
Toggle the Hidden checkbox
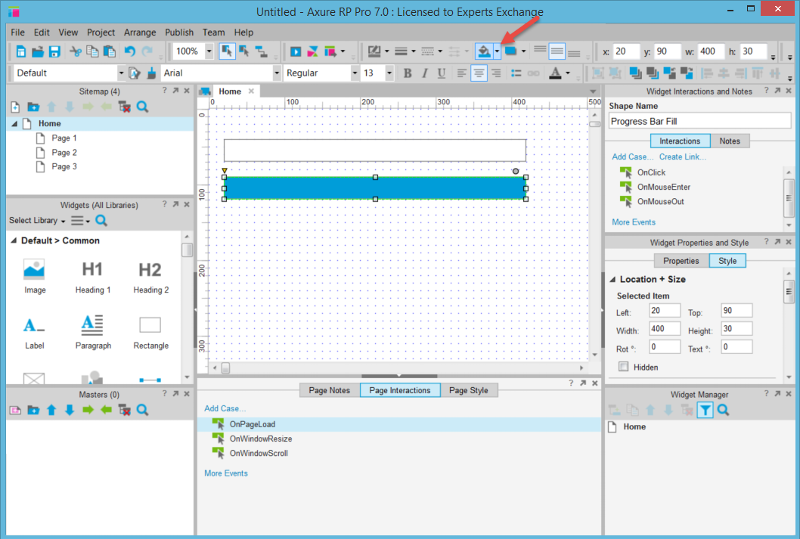click(624, 367)
